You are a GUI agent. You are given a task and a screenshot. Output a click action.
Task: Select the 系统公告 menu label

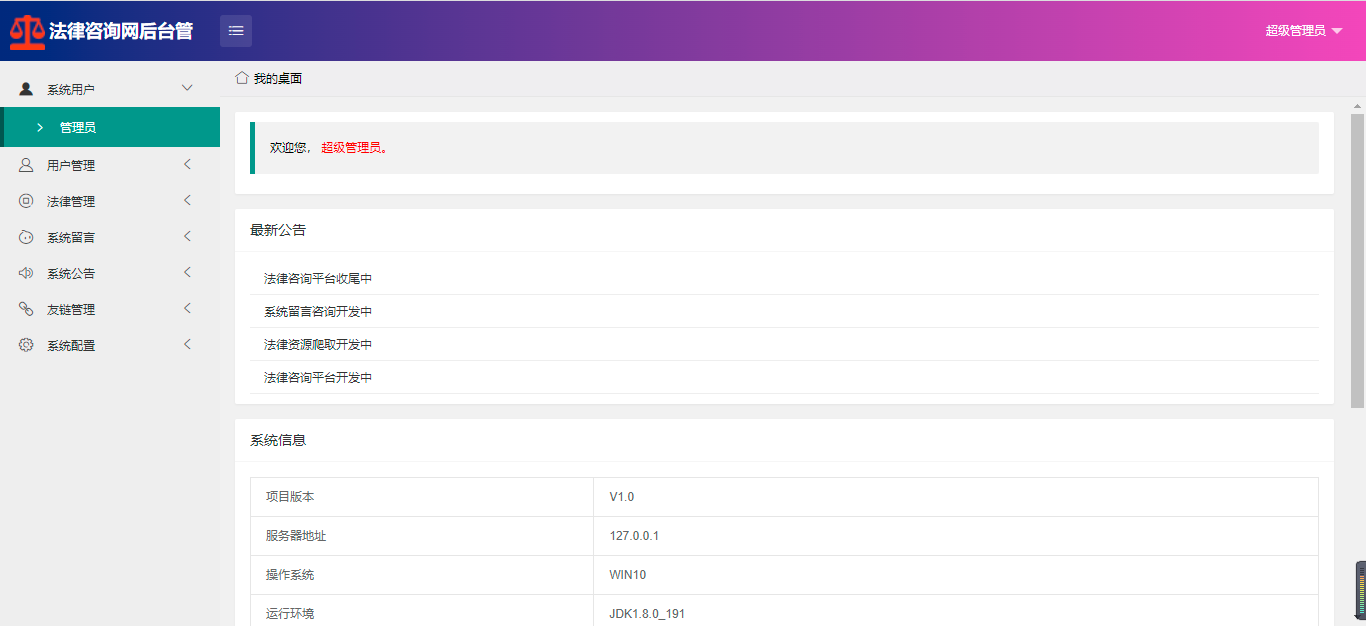click(71, 274)
